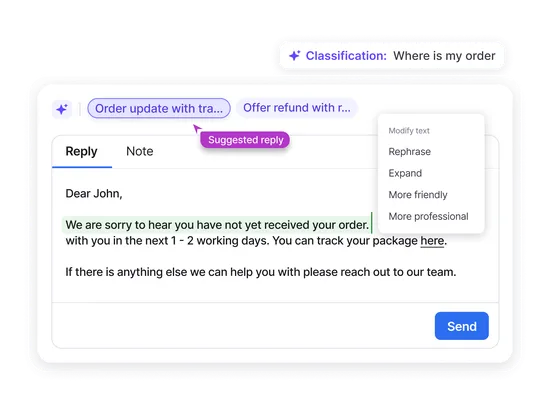Image resolution: width=550 pixels, height=412 pixels.
Task: Click the Modify text menu header
Action: click(409, 131)
